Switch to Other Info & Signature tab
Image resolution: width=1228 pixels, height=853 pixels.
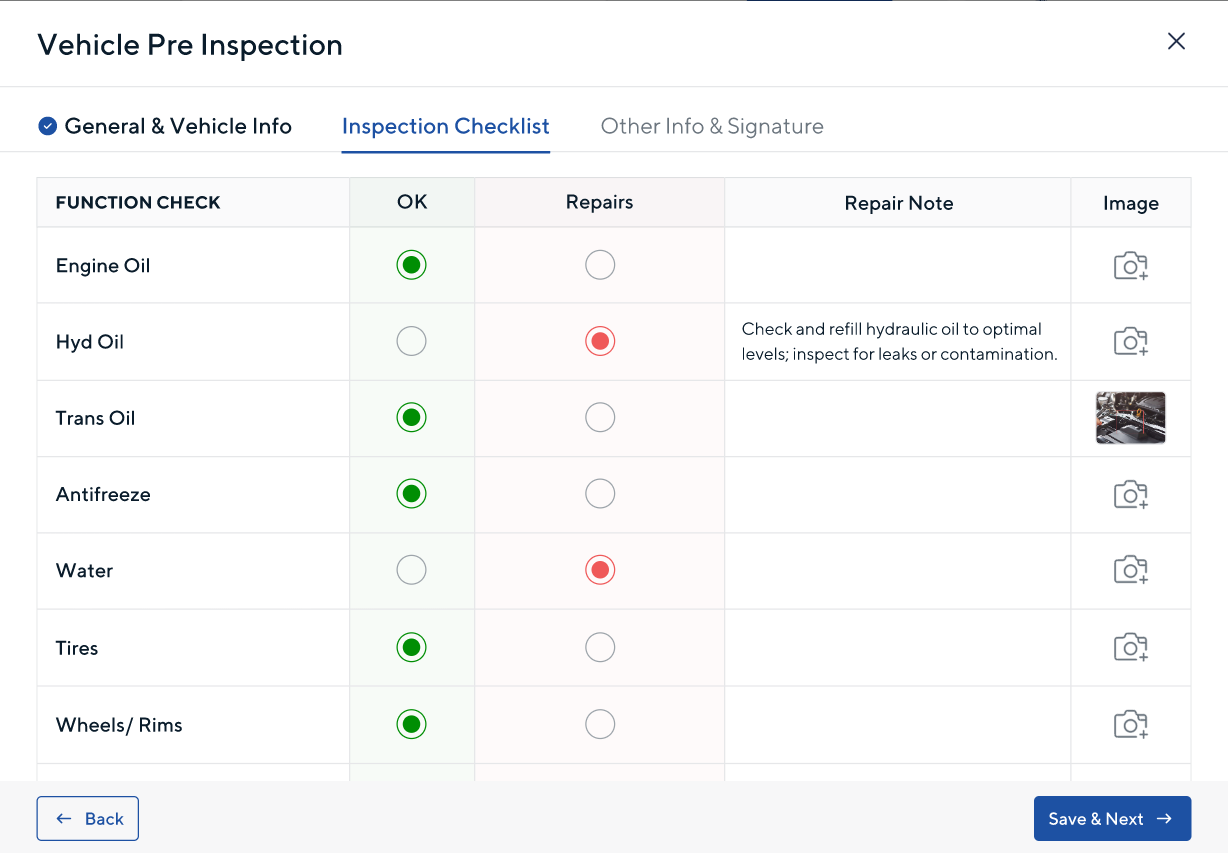[x=712, y=126]
